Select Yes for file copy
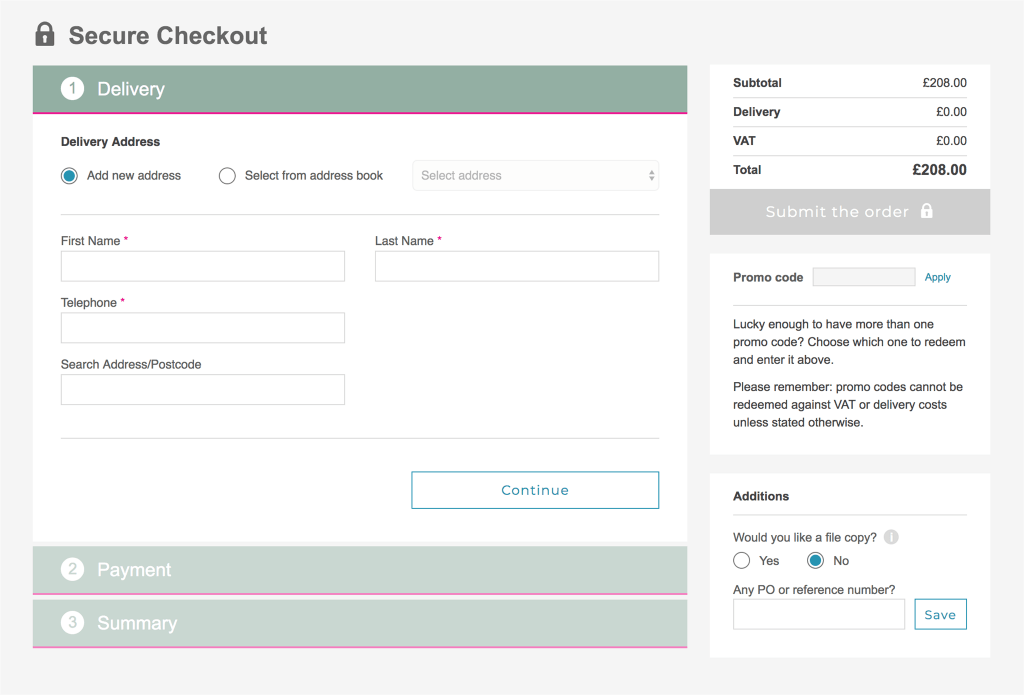The width and height of the screenshot is (1024, 695). point(742,561)
